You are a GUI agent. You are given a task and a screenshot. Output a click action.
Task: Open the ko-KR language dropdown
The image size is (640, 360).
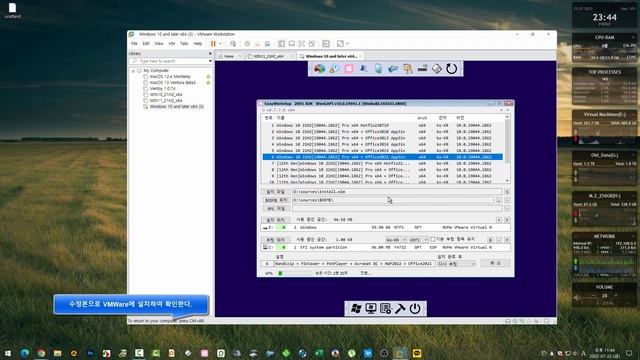[396, 240]
